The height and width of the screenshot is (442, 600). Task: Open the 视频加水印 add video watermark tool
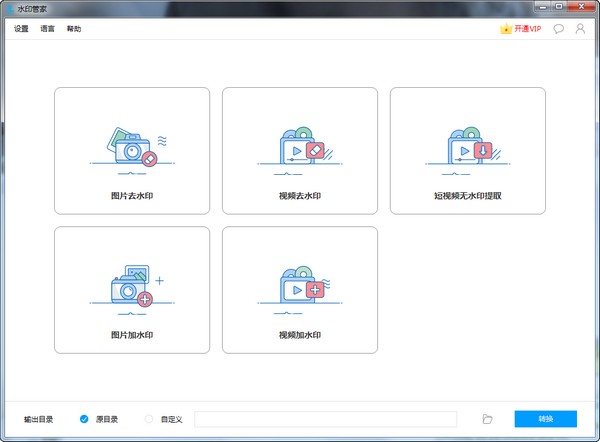point(300,288)
